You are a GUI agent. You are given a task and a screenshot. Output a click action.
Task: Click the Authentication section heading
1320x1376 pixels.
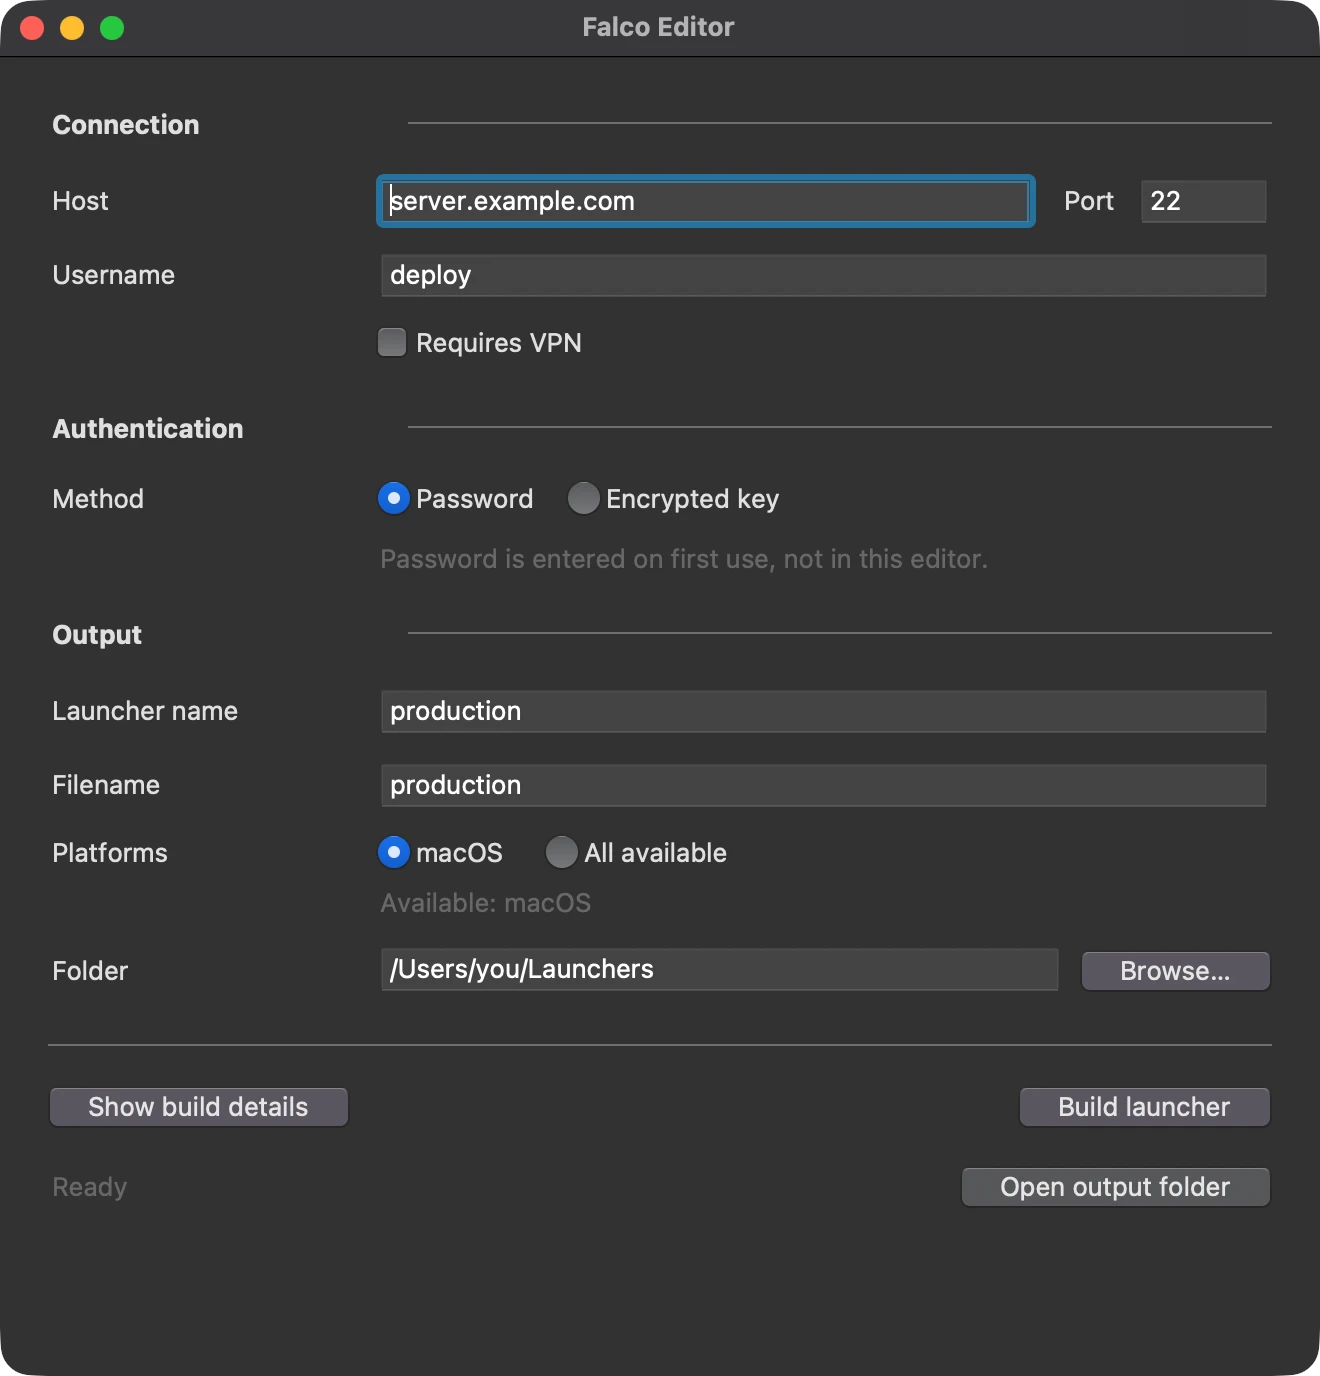tap(148, 429)
